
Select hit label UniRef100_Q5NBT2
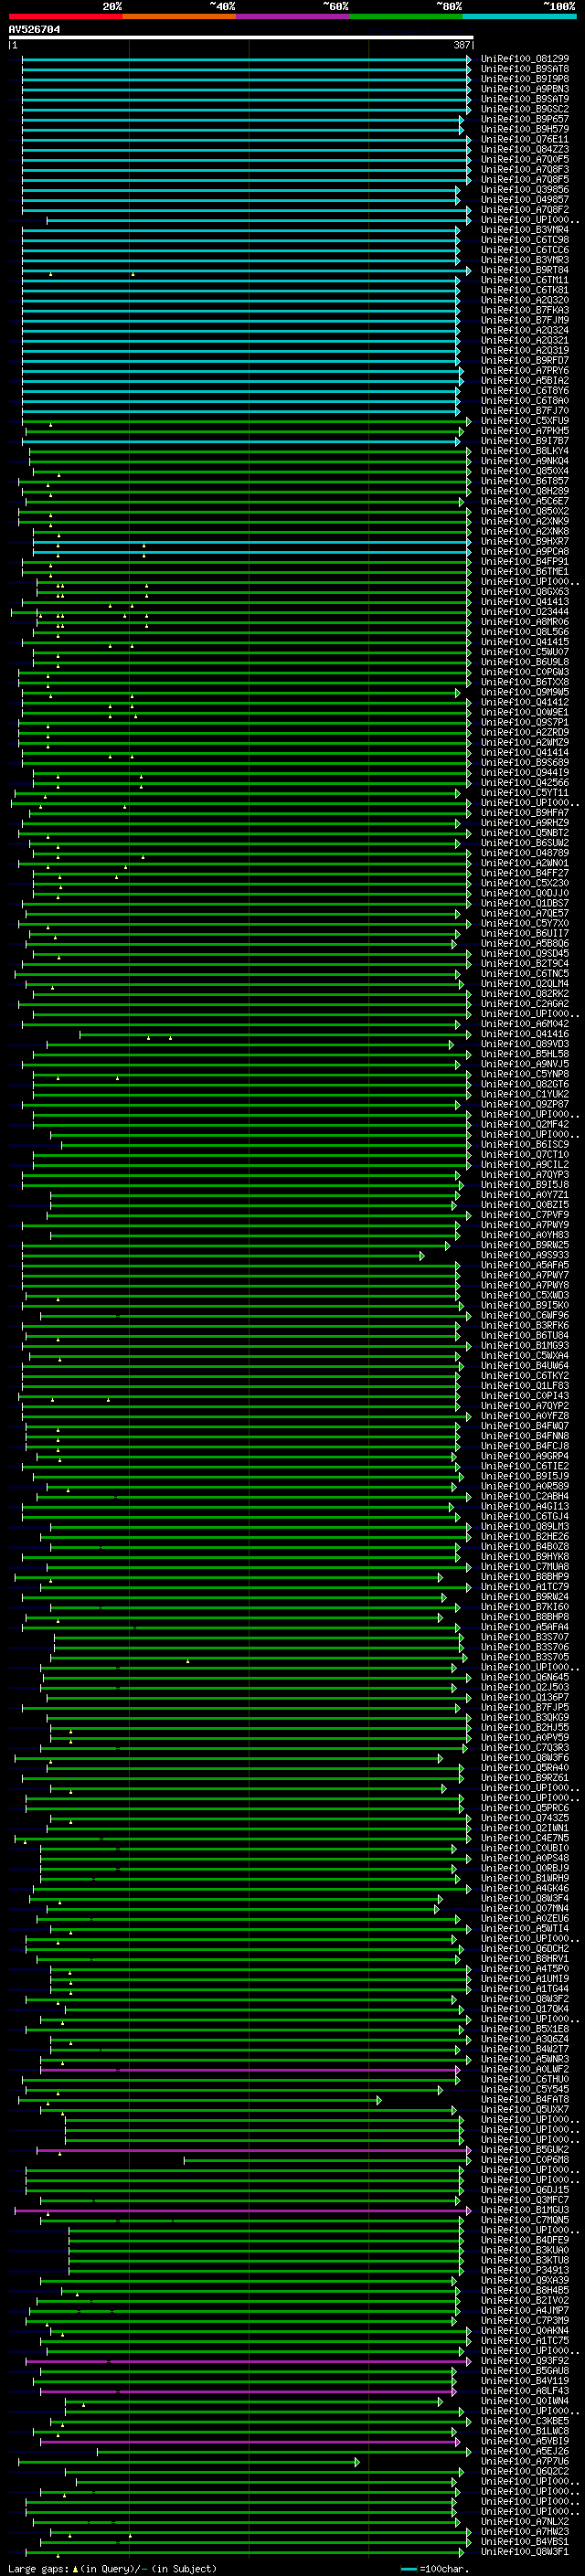tap(525, 832)
